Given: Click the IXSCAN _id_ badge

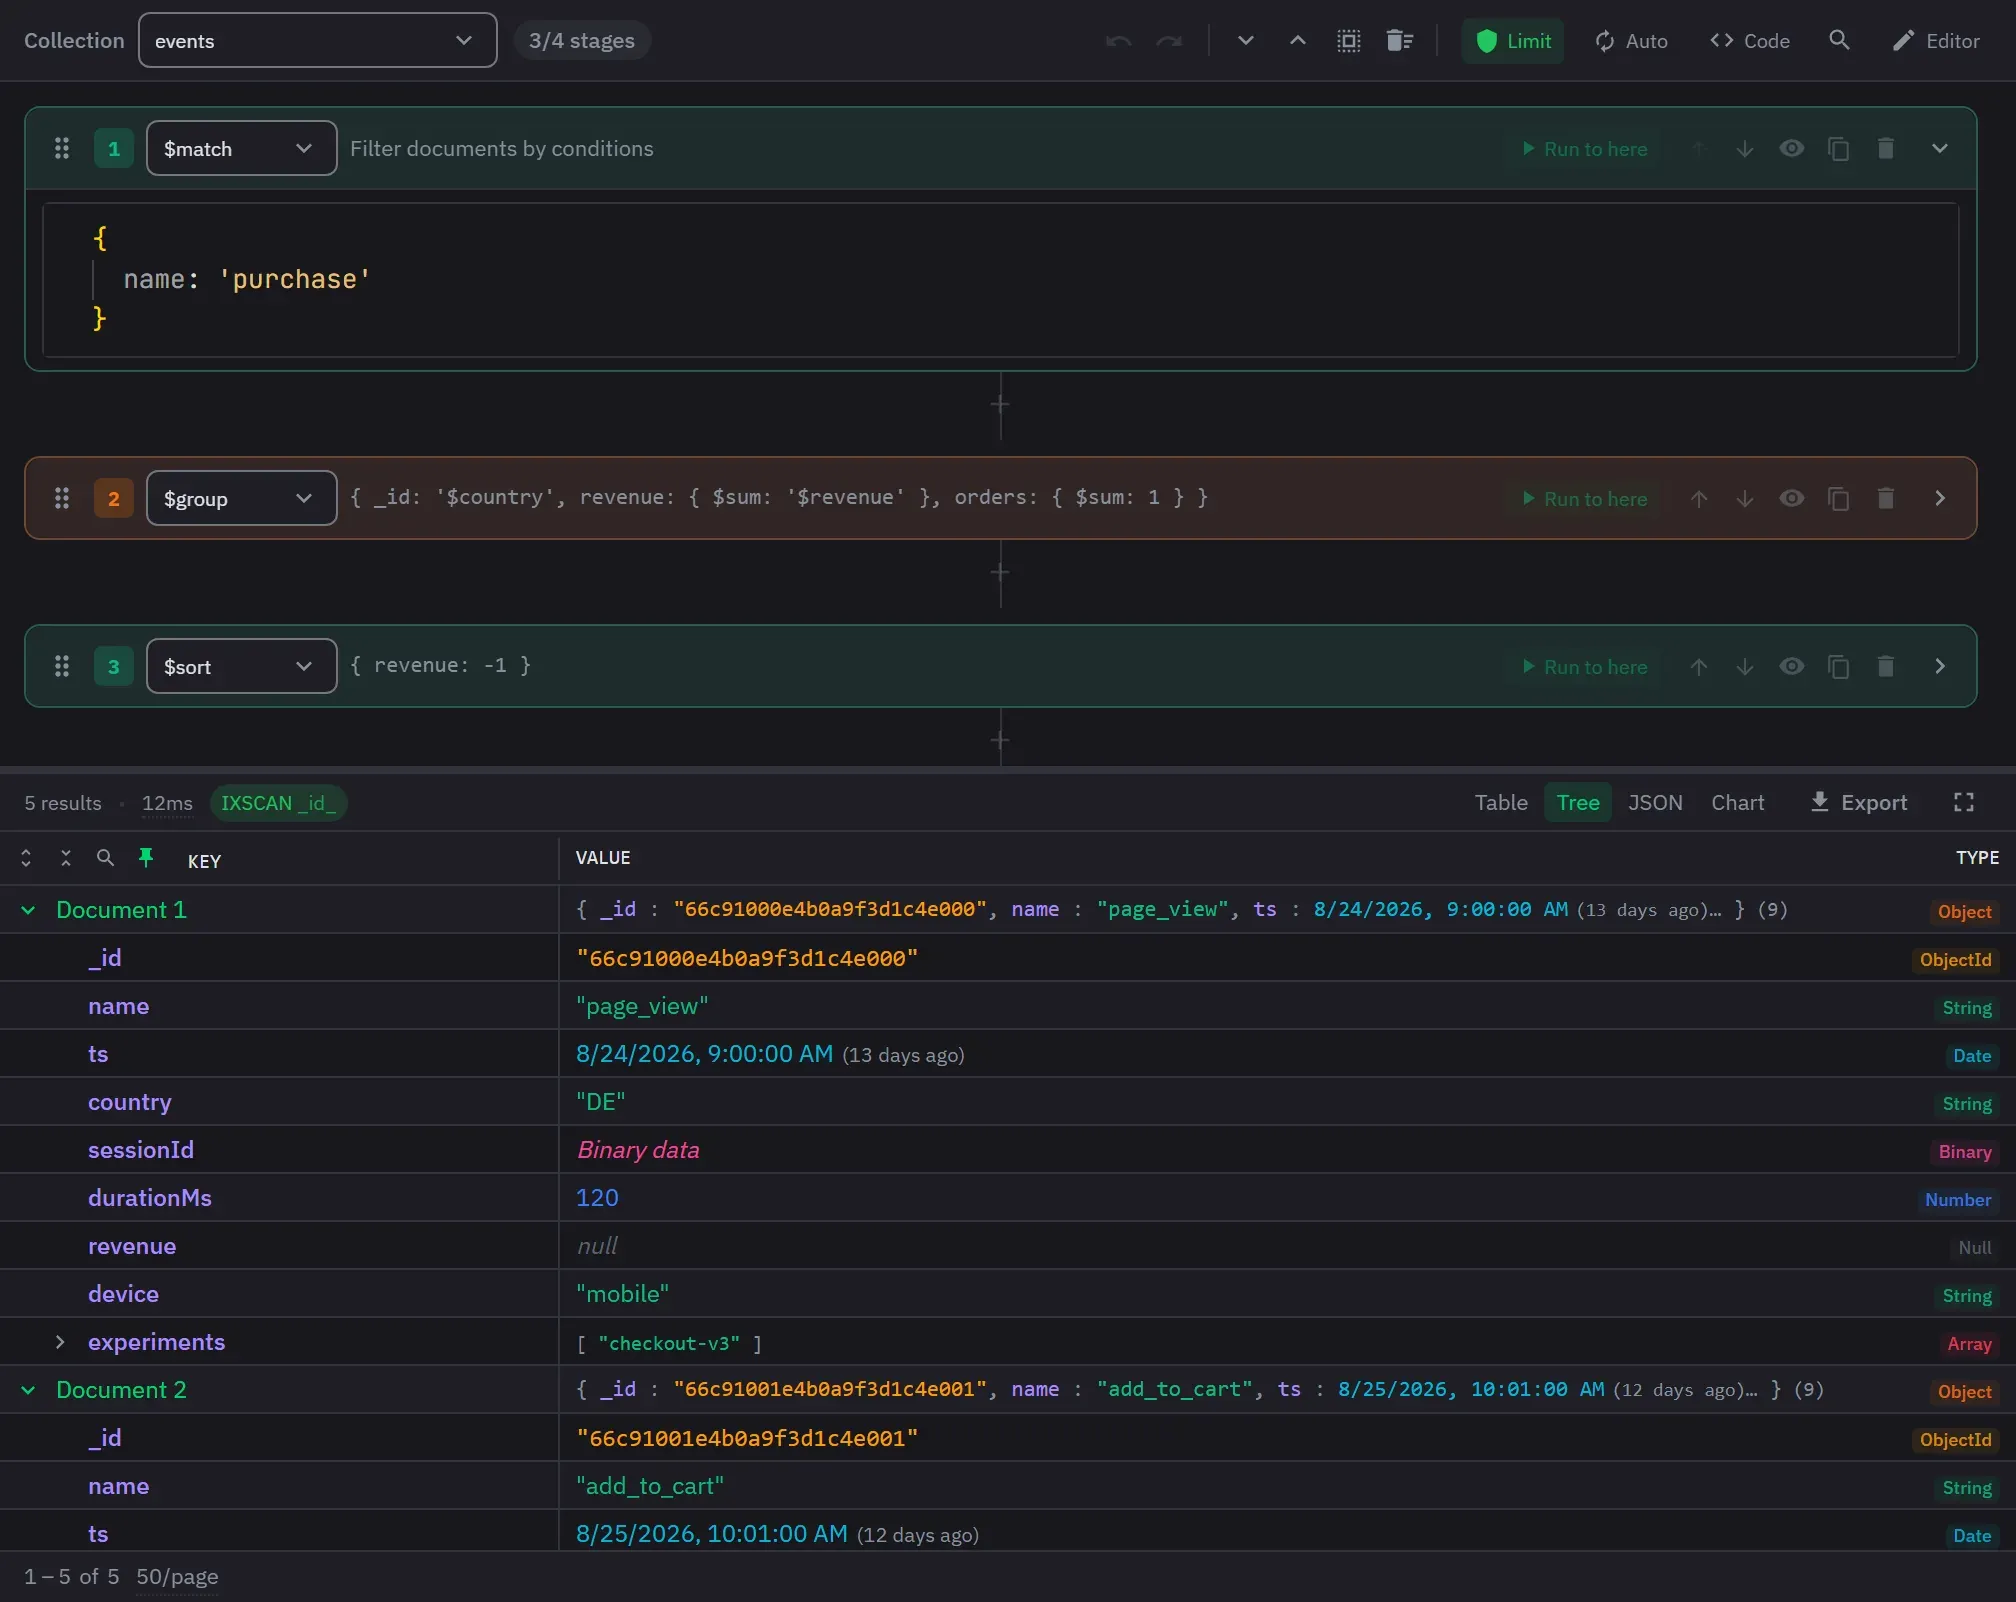Looking at the screenshot, I should (278, 803).
